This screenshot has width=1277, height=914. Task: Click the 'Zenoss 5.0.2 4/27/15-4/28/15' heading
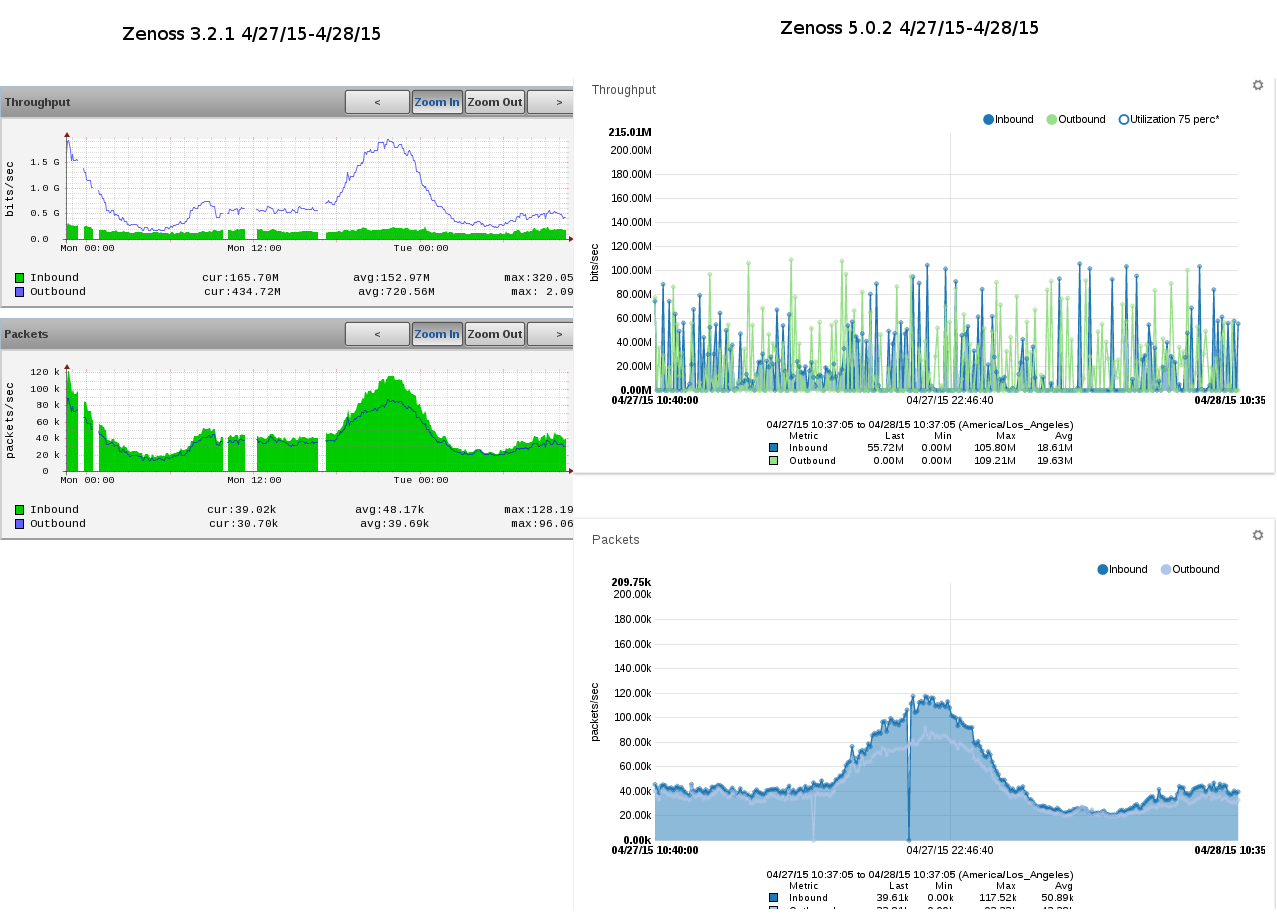909,28
